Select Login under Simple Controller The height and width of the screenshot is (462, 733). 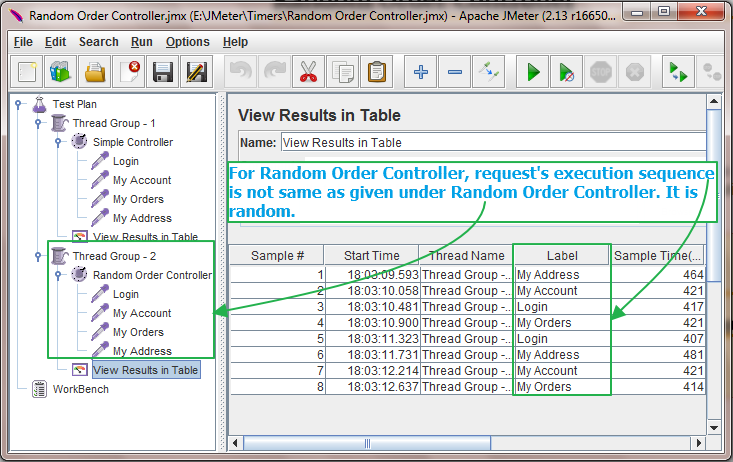click(x=126, y=161)
